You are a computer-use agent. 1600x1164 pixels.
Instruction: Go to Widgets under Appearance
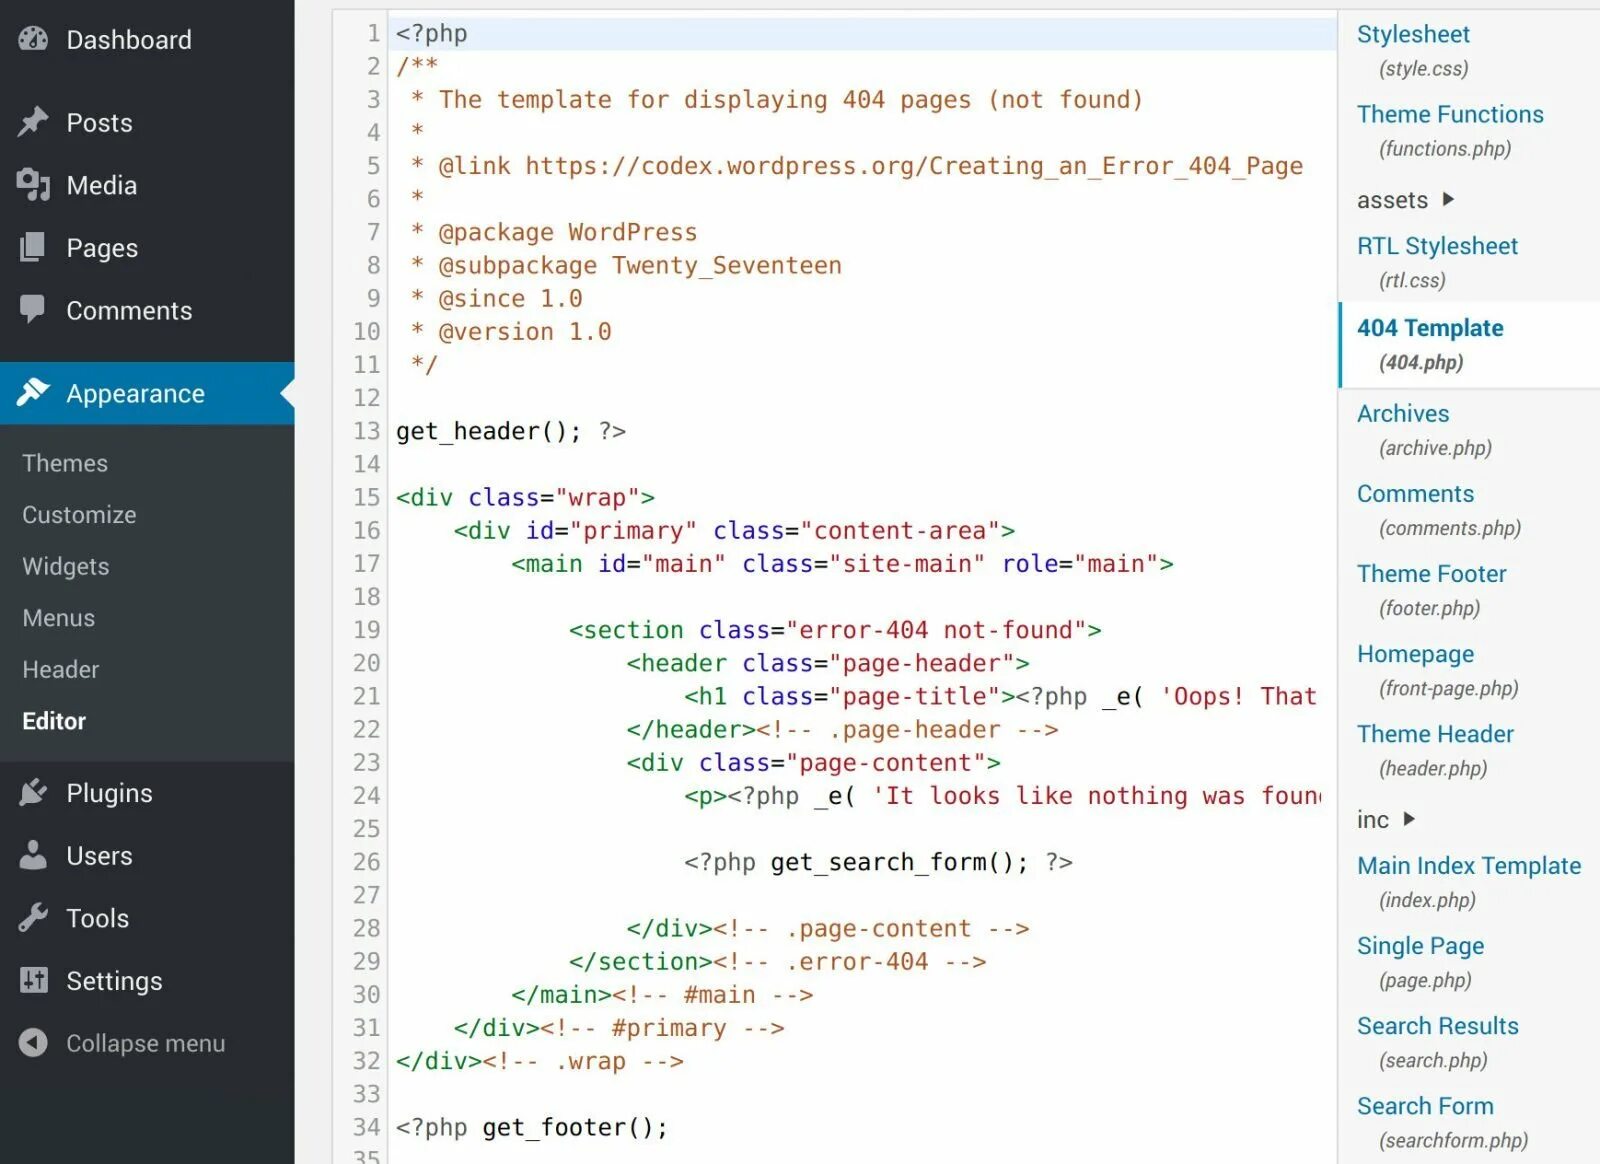tap(66, 566)
